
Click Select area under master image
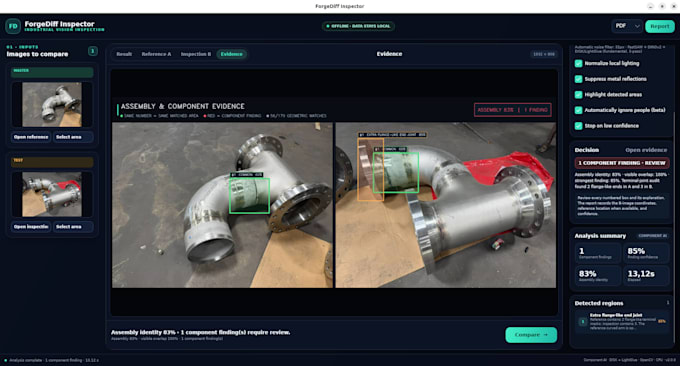click(x=73, y=137)
